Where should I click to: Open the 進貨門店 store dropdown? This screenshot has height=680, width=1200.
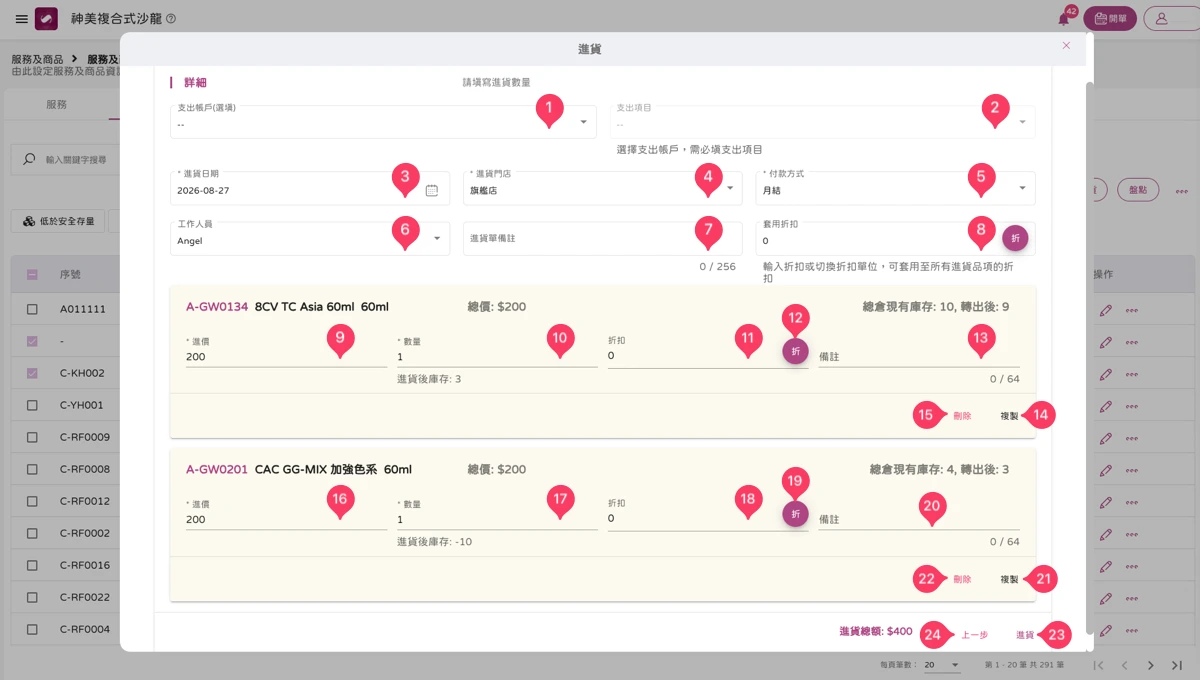[x=602, y=188]
